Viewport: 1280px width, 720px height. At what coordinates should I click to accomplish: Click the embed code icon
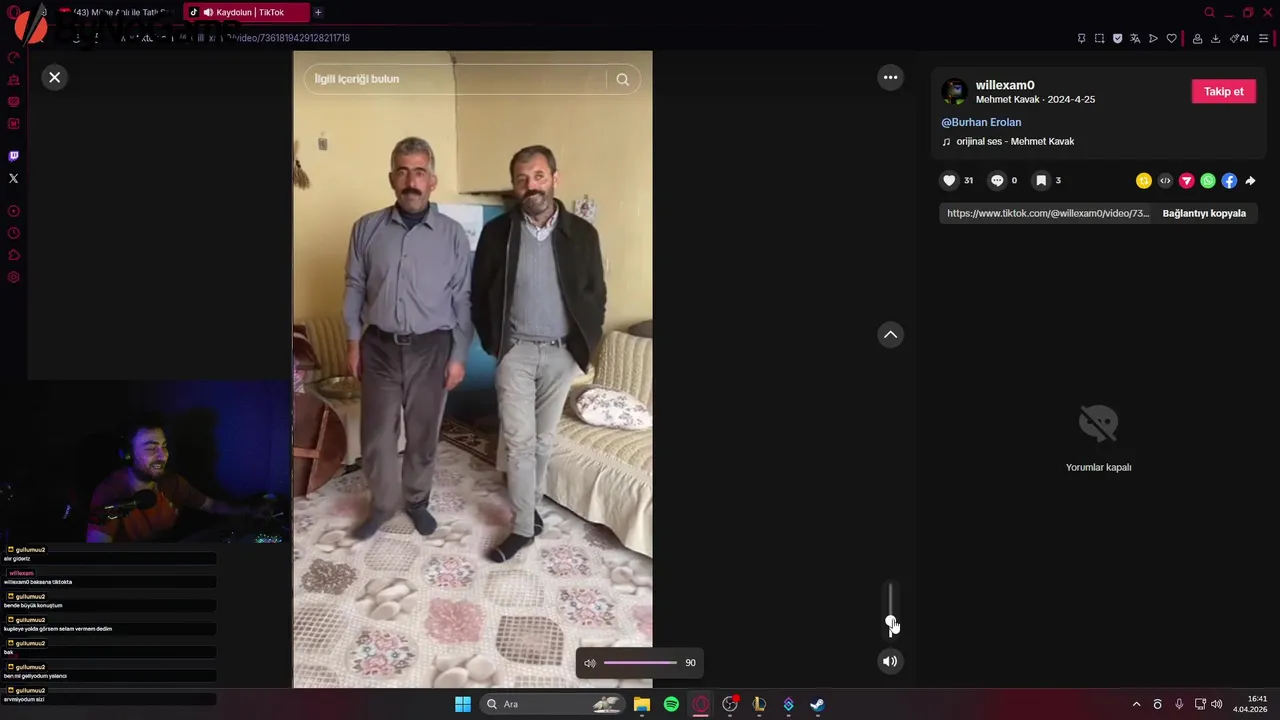tap(1165, 181)
